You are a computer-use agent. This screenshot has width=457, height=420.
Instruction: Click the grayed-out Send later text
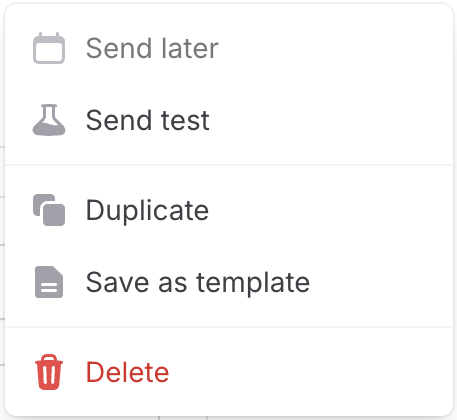pos(152,48)
